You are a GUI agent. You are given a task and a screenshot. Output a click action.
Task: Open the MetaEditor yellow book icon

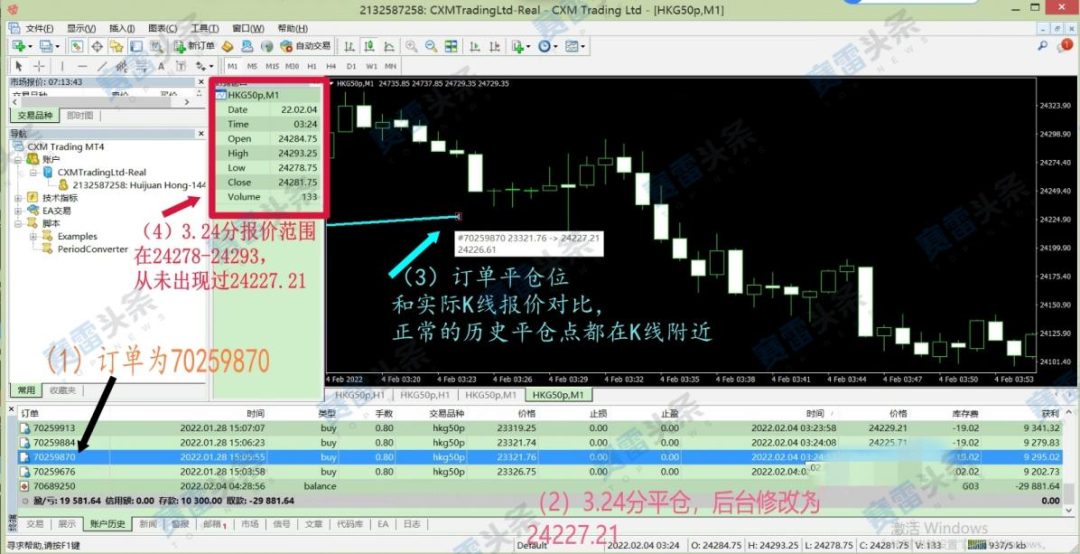click(227, 46)
